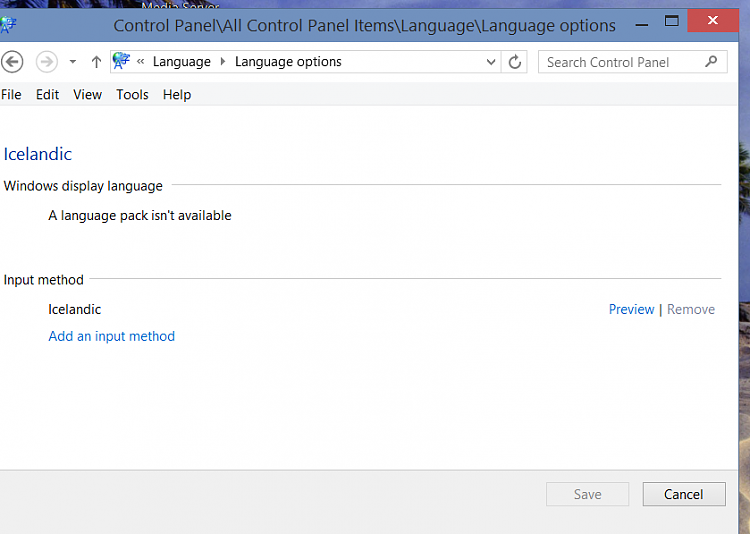Click the 'Input method' section label

coord(44,279)
